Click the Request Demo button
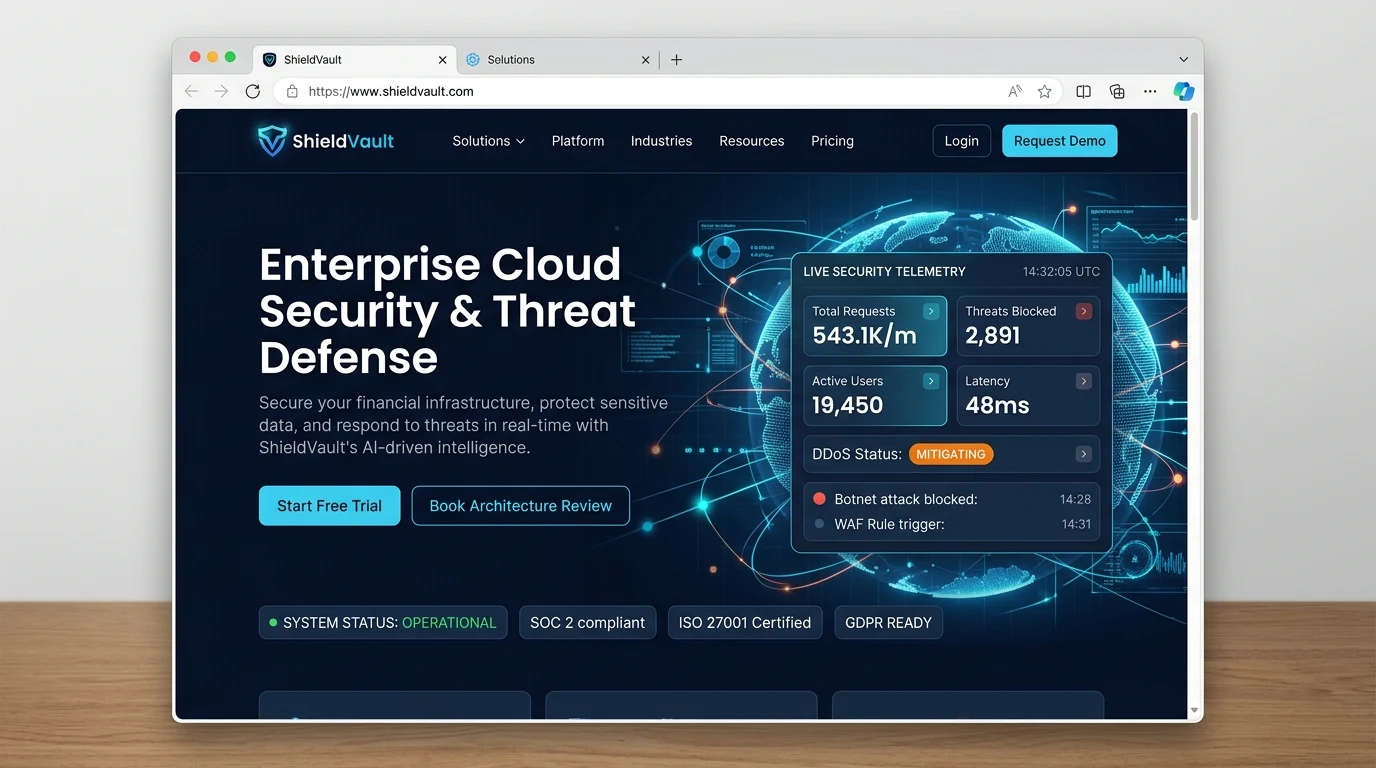This screenshot has width=1376, height=768. click(1060, 141)
